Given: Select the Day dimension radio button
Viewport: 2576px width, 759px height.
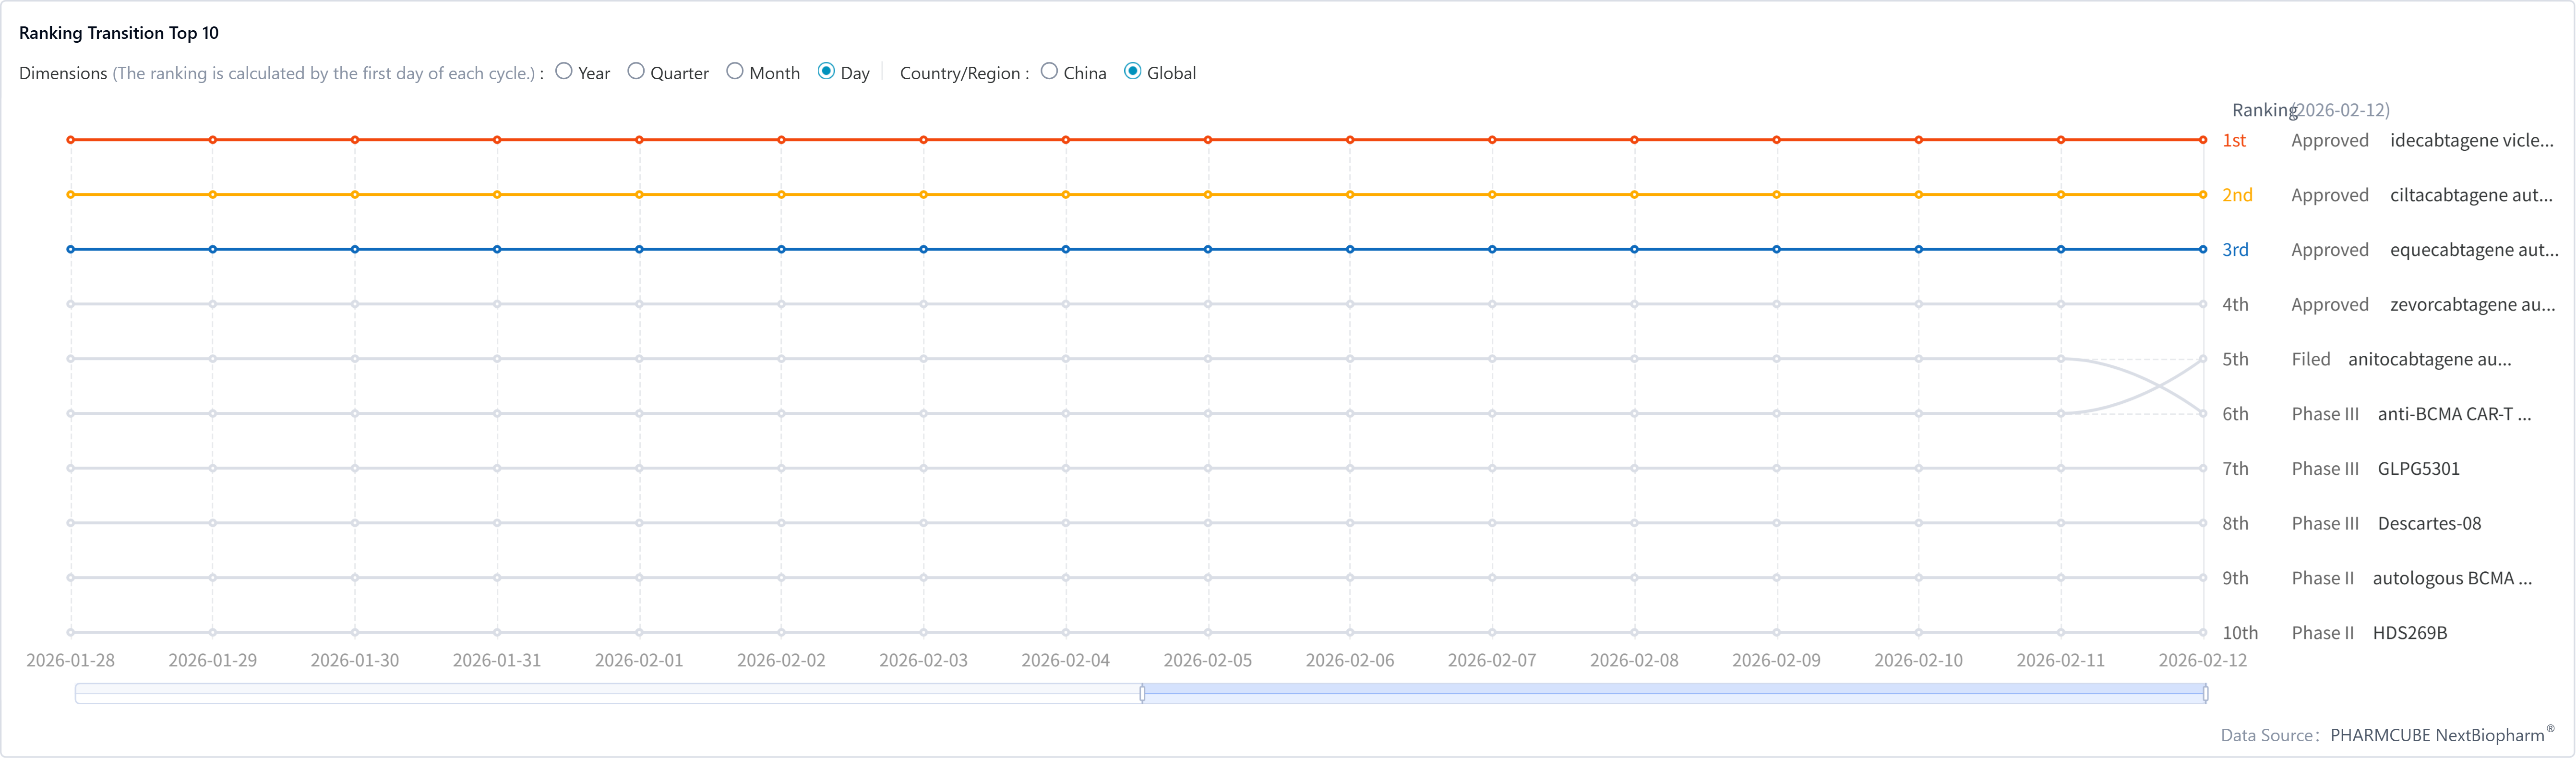Looking at the screenshot, I should click(x=826, y=71).
